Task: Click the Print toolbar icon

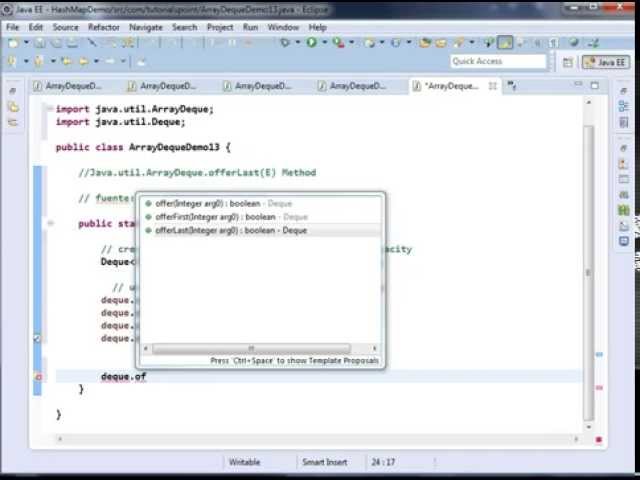Action: click(x=72, y=42)
